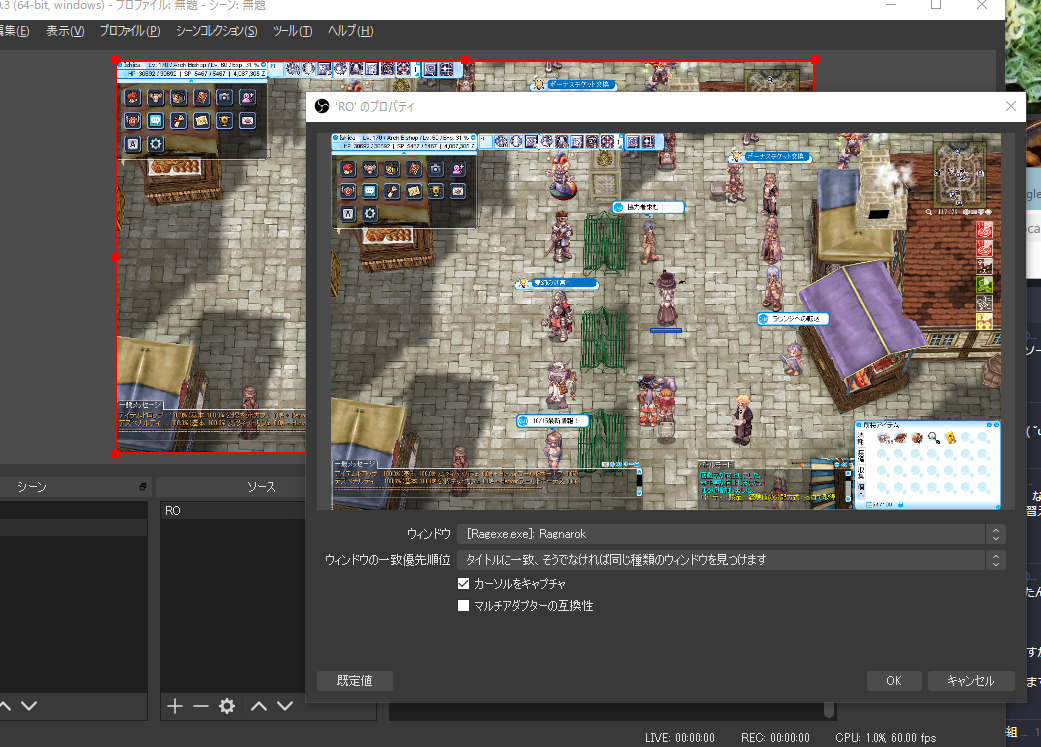Click the left-middle red transform handle
This screenshot has width=1041, height=747.
pos(116,257)
